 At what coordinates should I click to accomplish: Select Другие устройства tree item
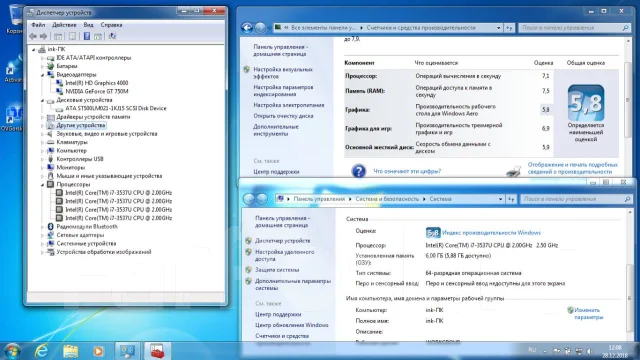point(80,125)
